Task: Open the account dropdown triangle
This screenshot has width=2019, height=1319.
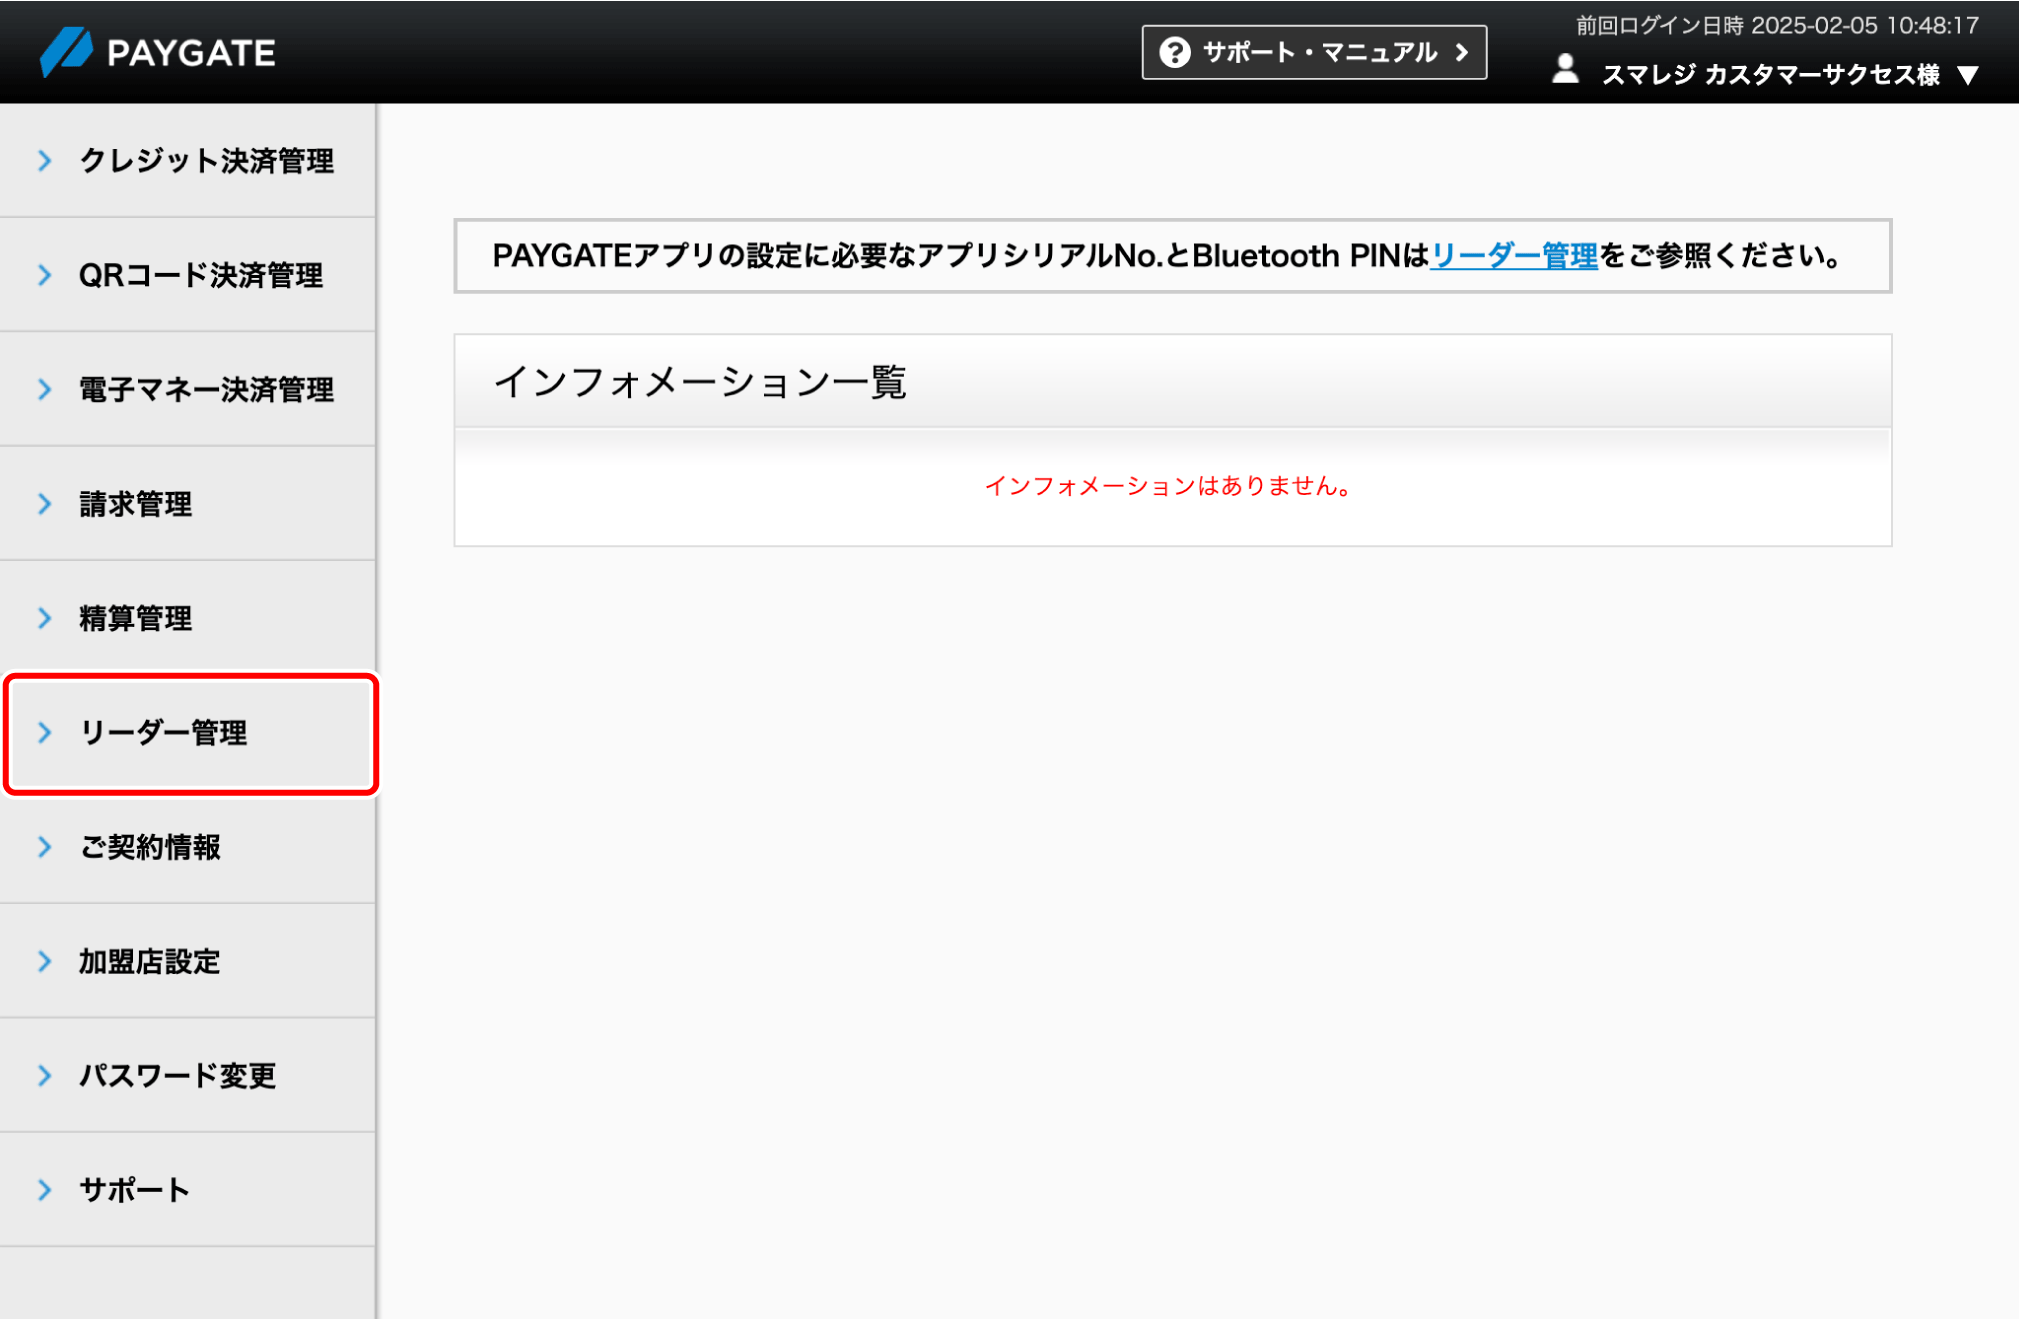Action: click(1968, 76)
